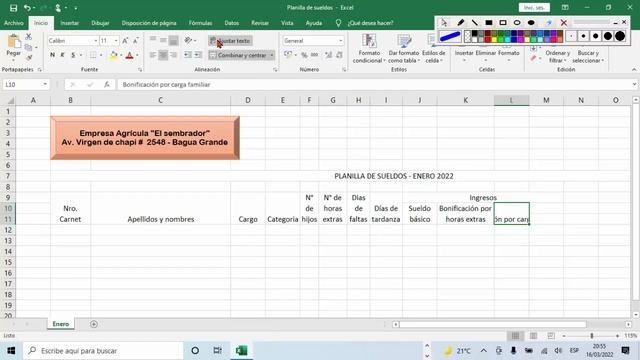Viewport: 640px width, 360px height.
Task: Click the red font color A icon
Action: 129,55
